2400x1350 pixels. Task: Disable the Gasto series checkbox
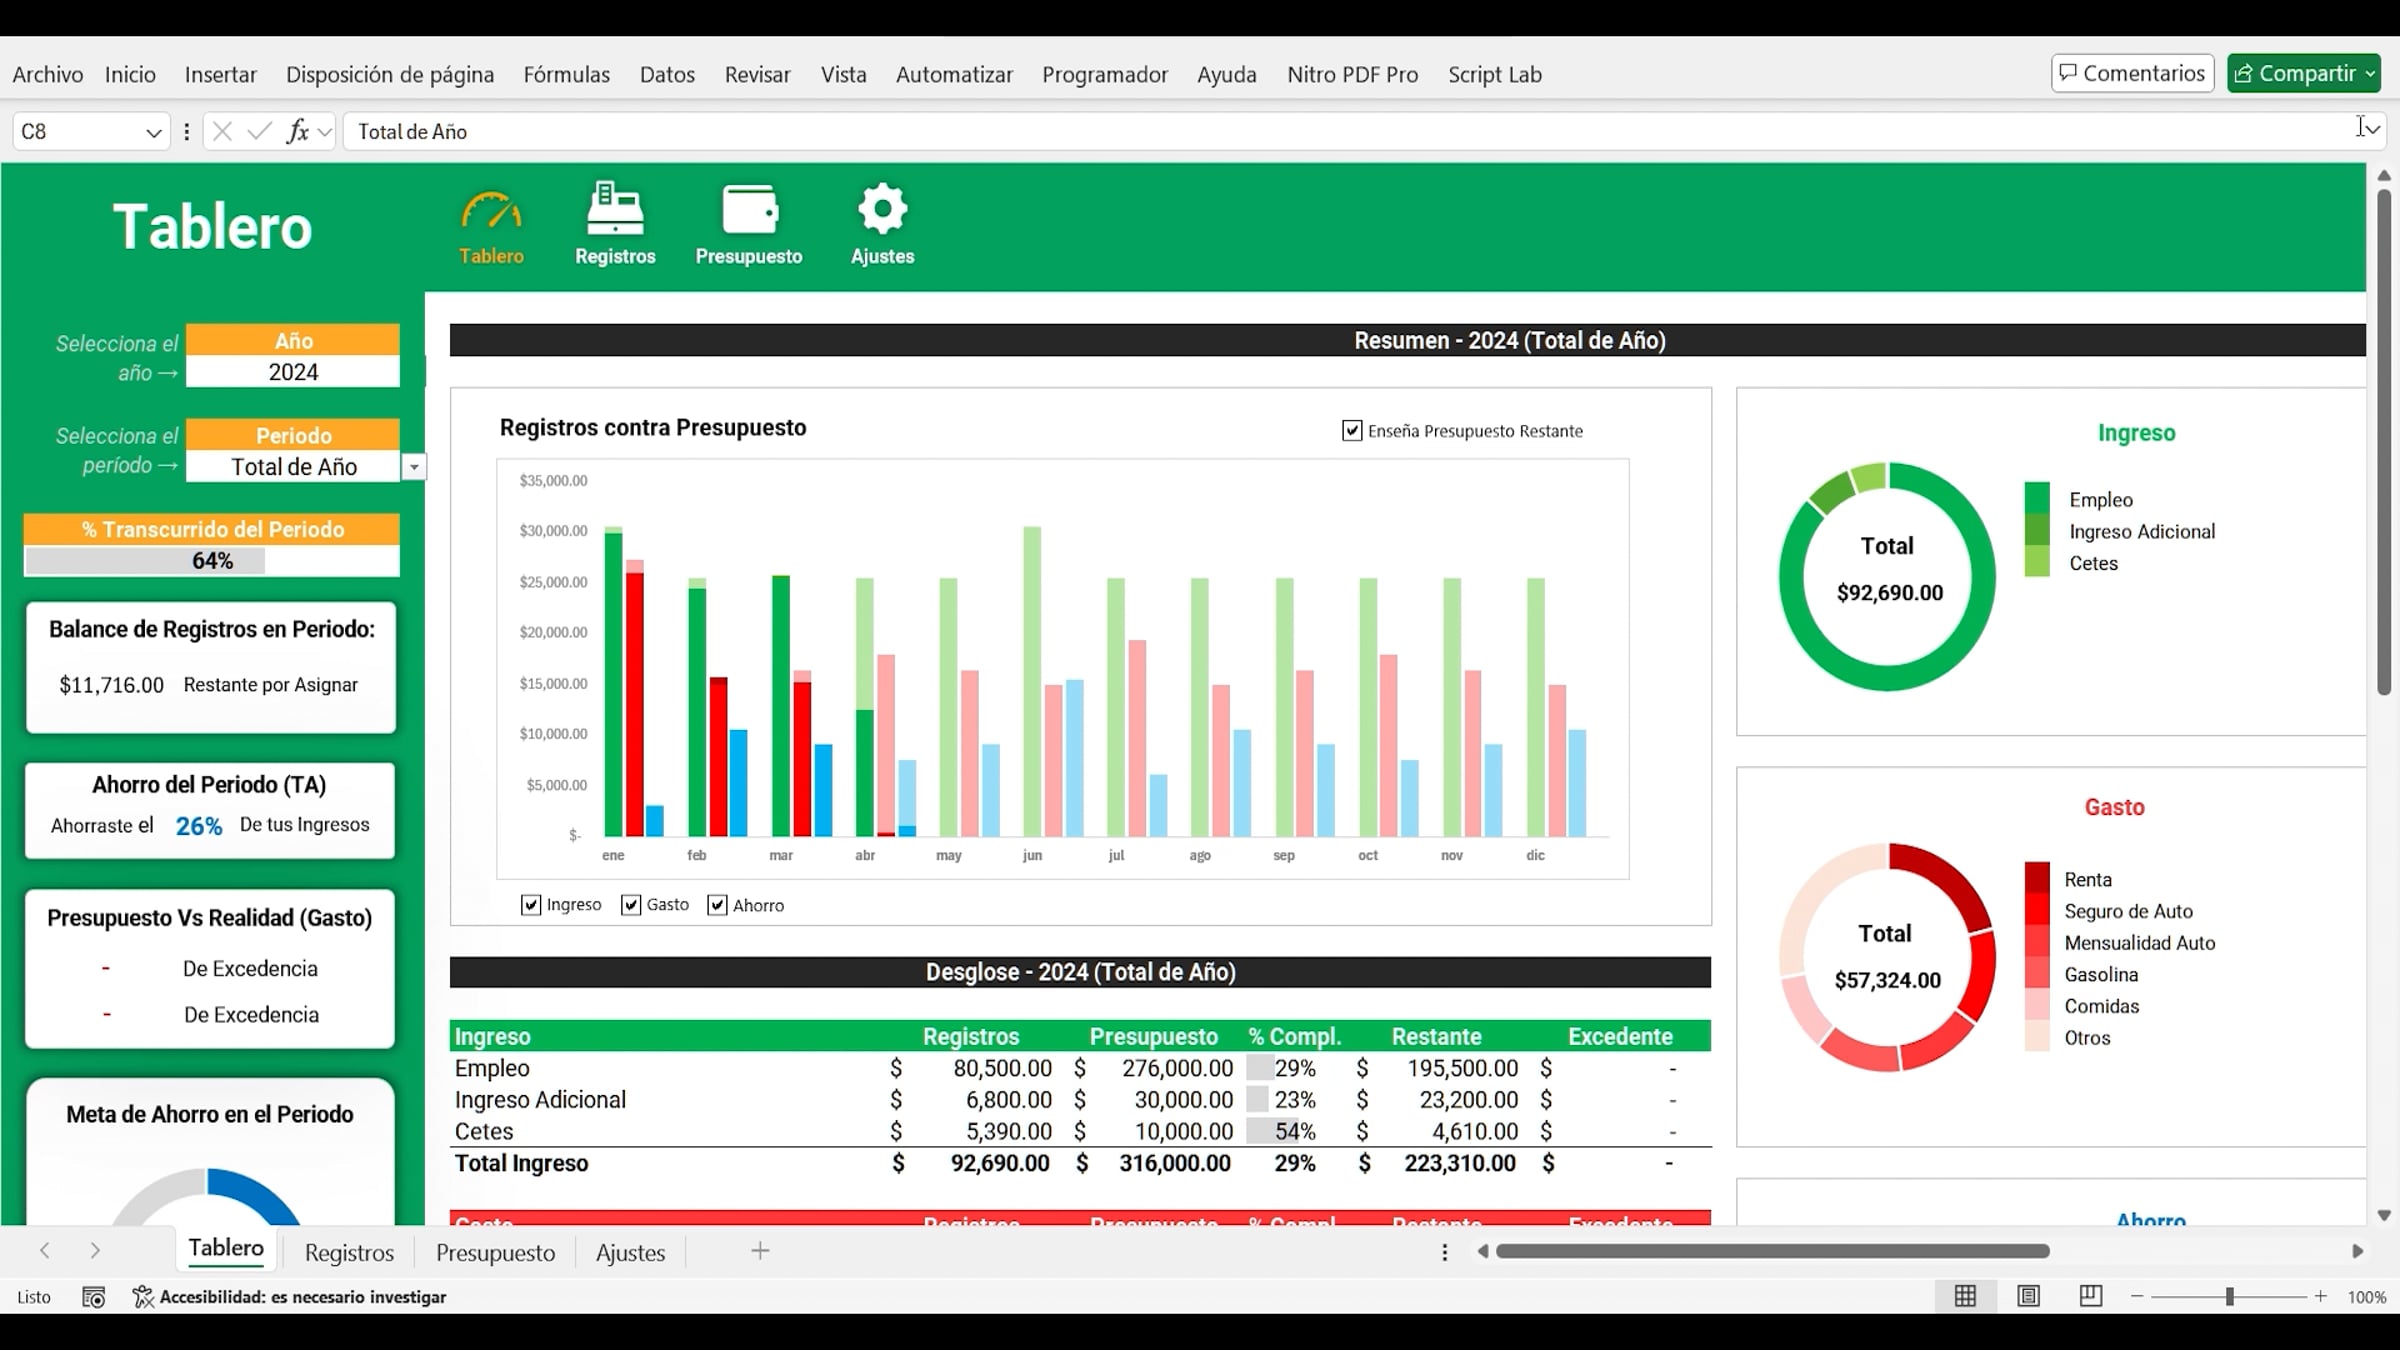coord(630,905)
